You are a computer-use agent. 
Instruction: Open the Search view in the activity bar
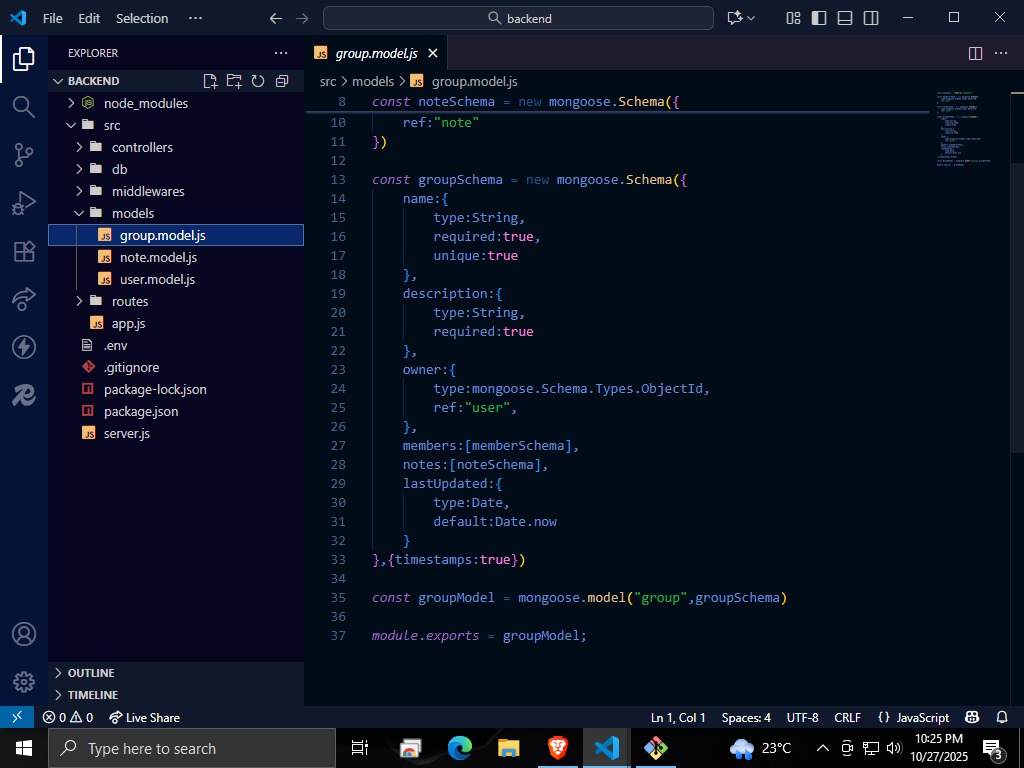[x=22, y=106]
